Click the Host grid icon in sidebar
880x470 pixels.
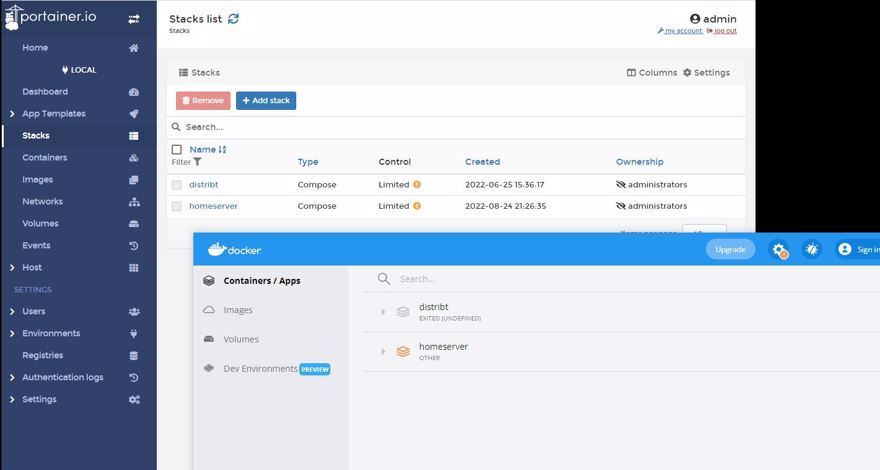[x=134, y=268]
